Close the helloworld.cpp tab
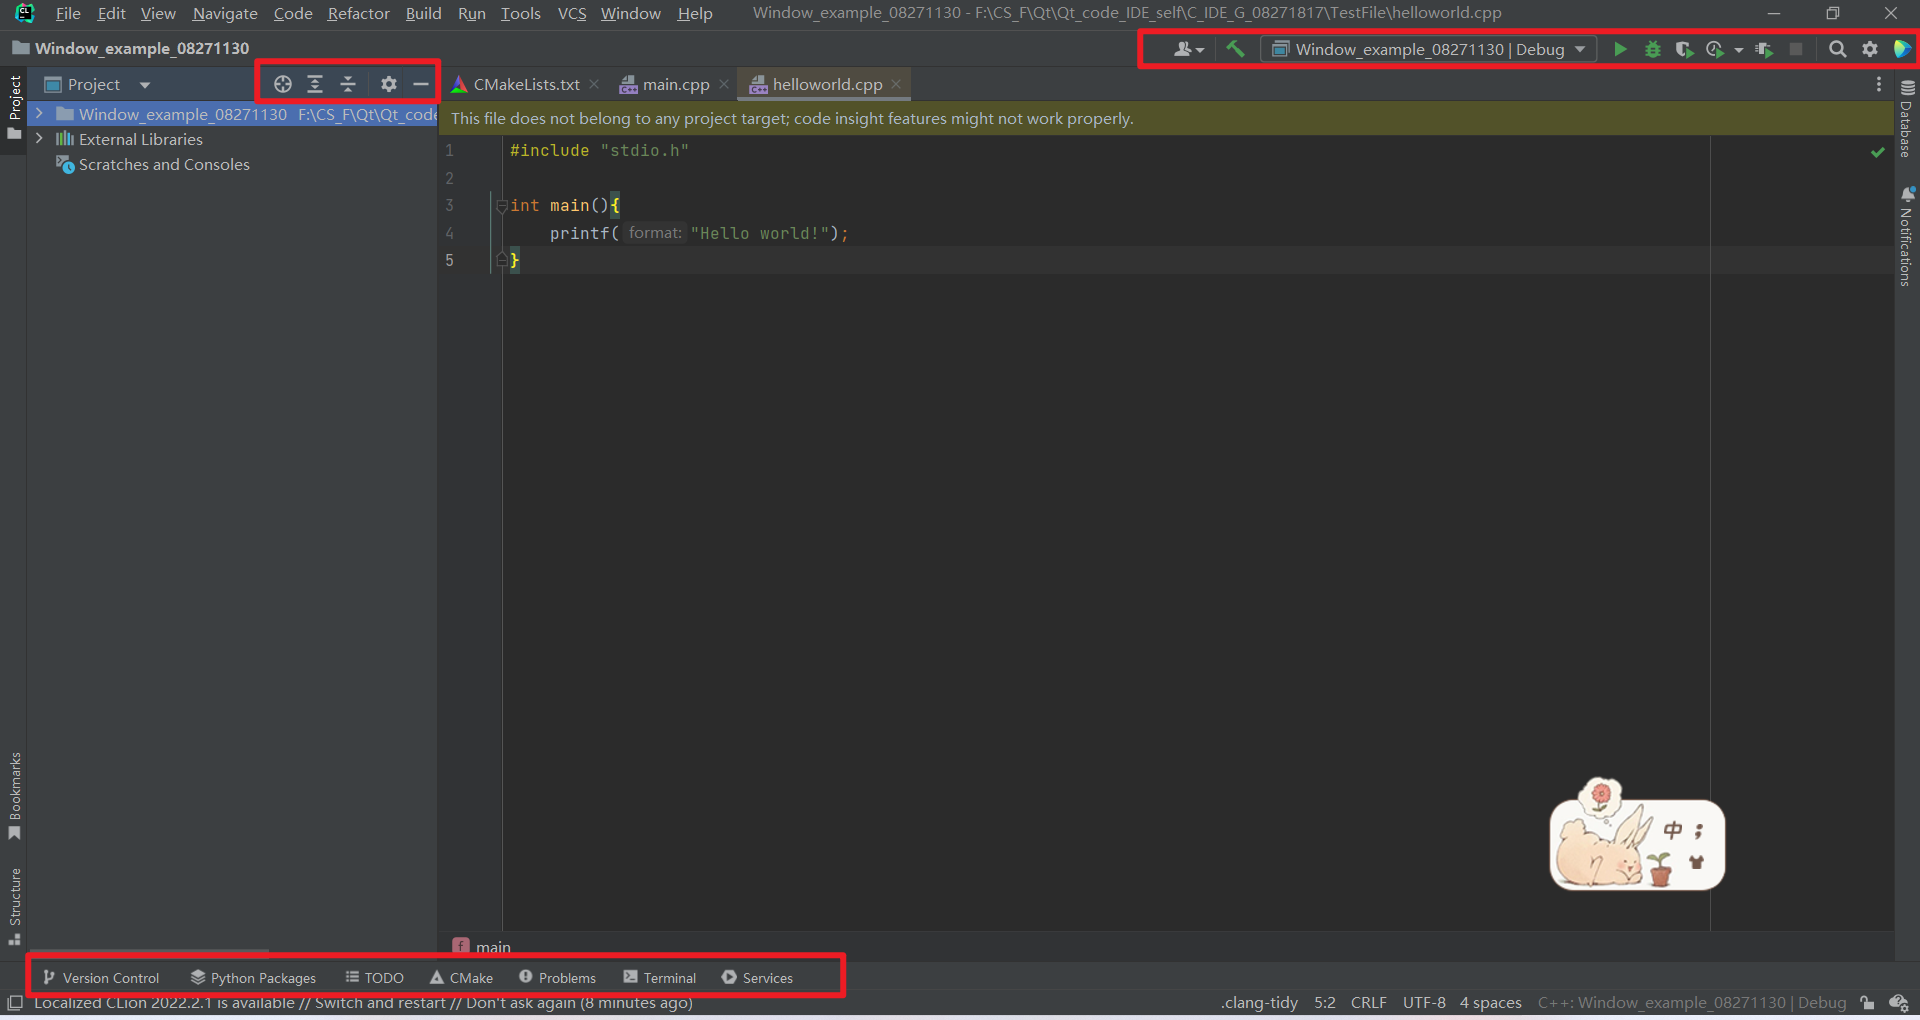 point(897,84)
